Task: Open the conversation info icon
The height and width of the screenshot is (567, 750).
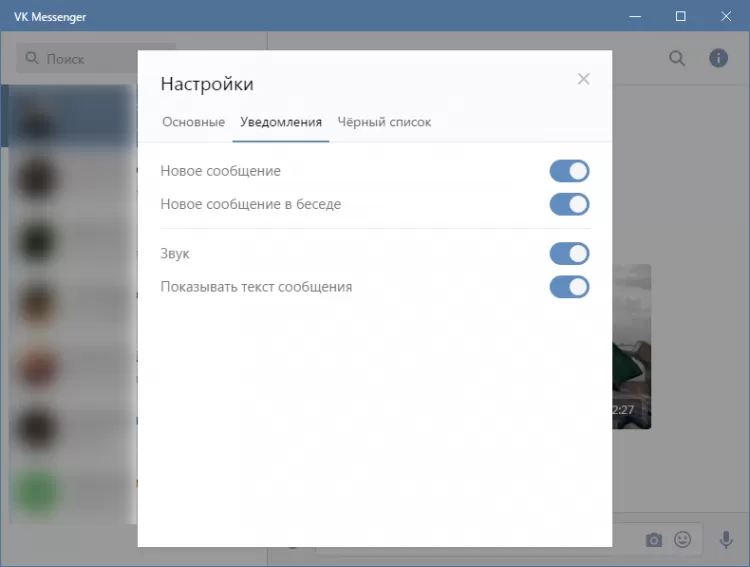Action: pos(718,58)
